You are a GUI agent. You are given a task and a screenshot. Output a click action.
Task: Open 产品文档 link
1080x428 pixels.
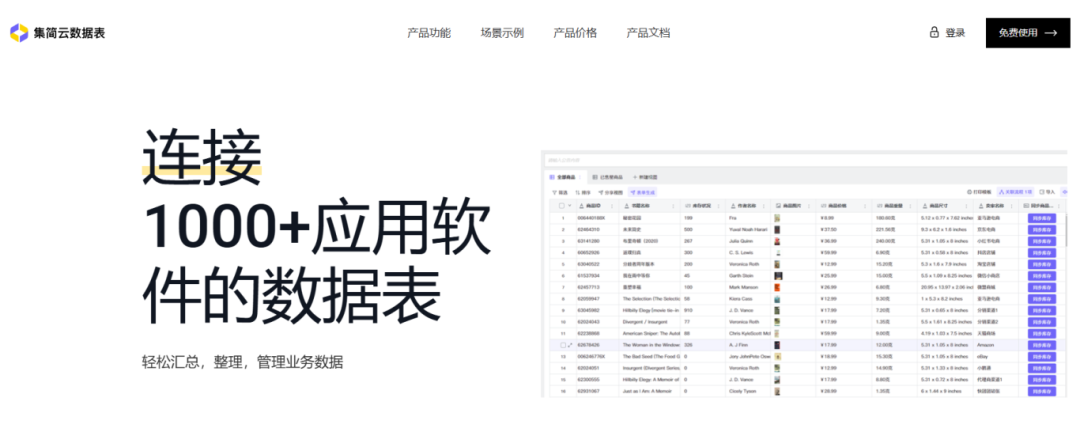pyautogui.click(x=648, y=32)
